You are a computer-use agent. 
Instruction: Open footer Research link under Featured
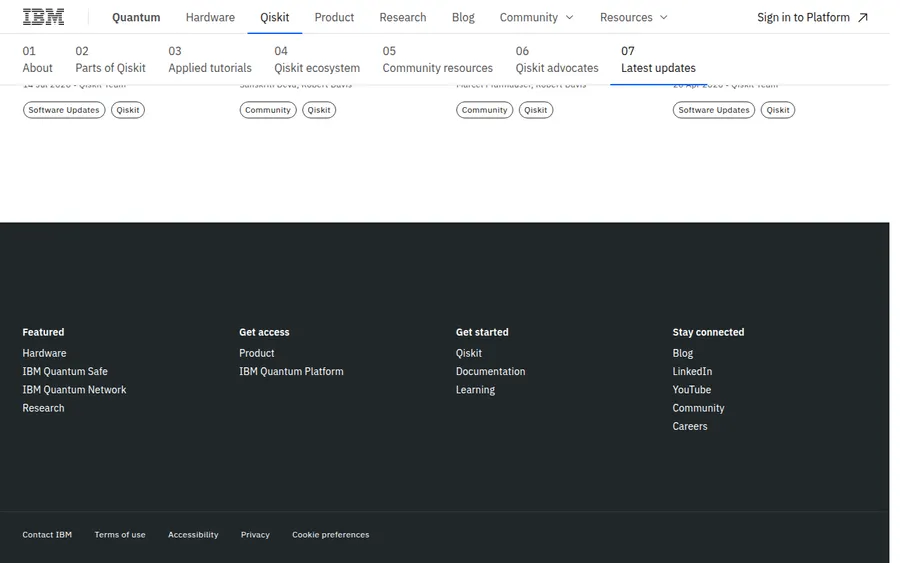[43, 408]
